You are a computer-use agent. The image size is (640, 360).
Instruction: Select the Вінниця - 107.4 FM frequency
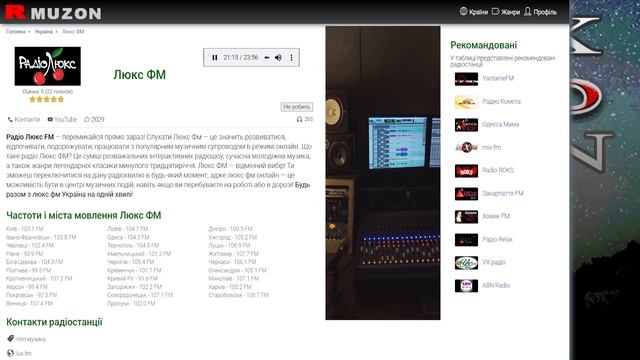coord(29,304)
